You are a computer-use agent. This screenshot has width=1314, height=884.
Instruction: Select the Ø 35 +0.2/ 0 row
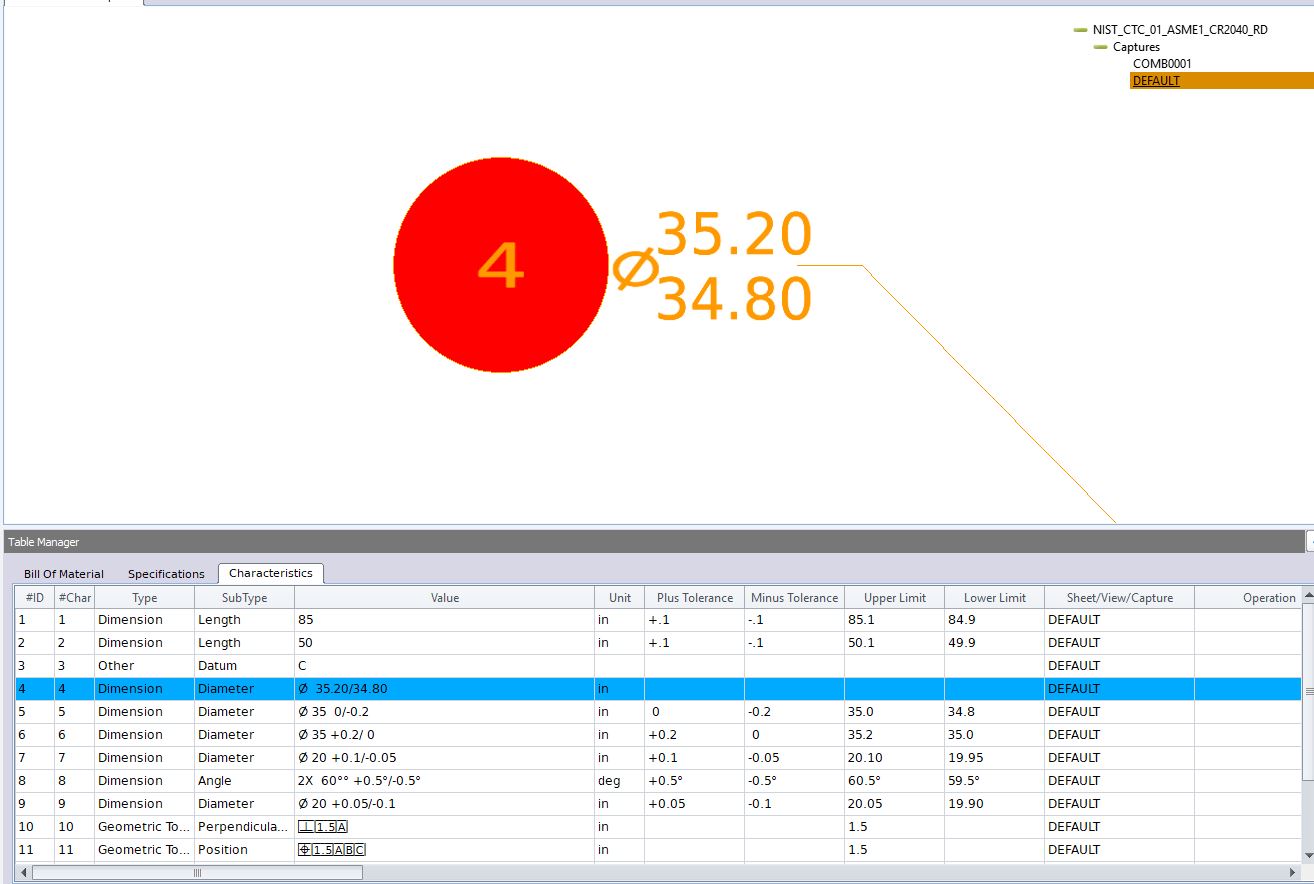coord(658,735)
